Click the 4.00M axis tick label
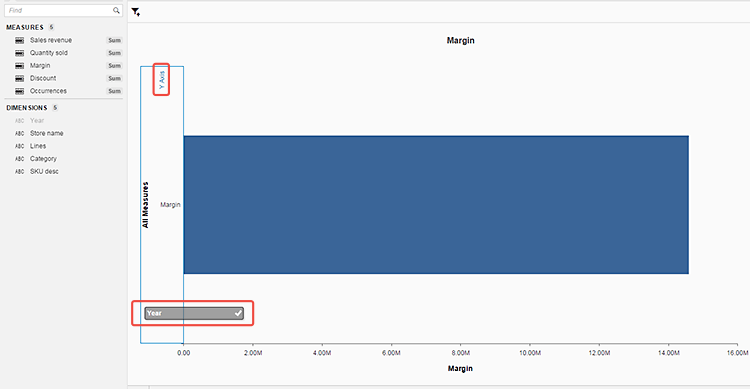Screen dimensions: 750x389 tap(322, 353)
